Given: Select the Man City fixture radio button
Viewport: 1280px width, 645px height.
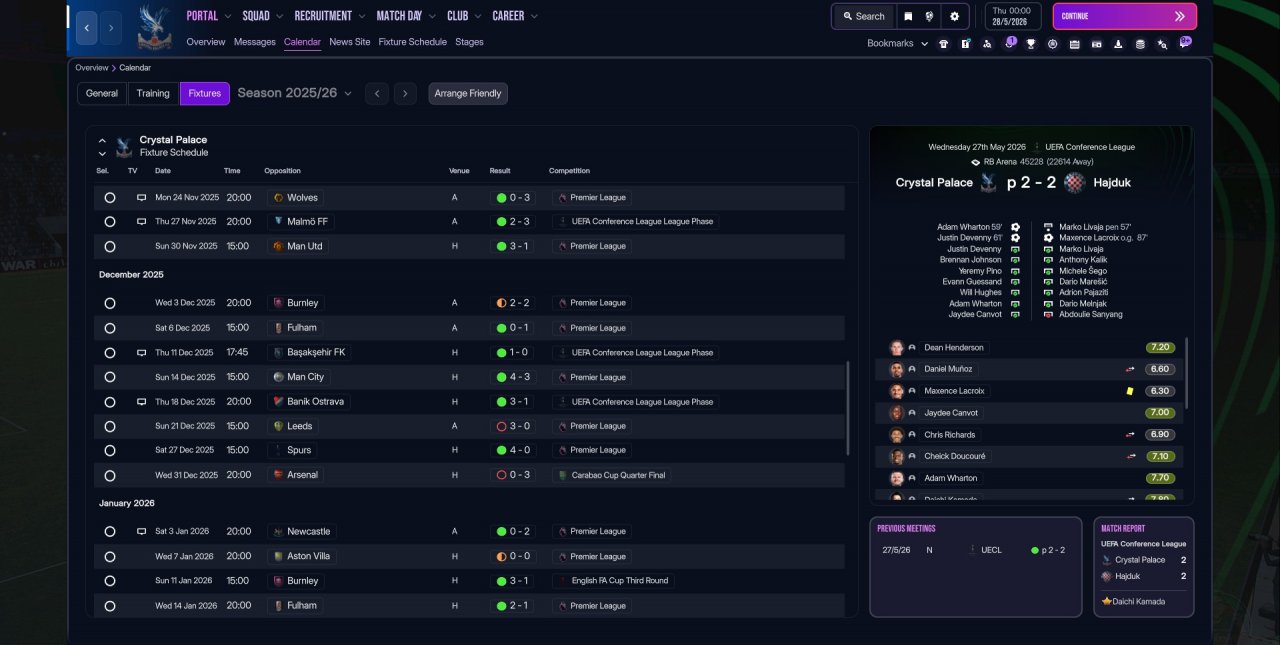Looking at the screenshot, I should pos(110,377).
